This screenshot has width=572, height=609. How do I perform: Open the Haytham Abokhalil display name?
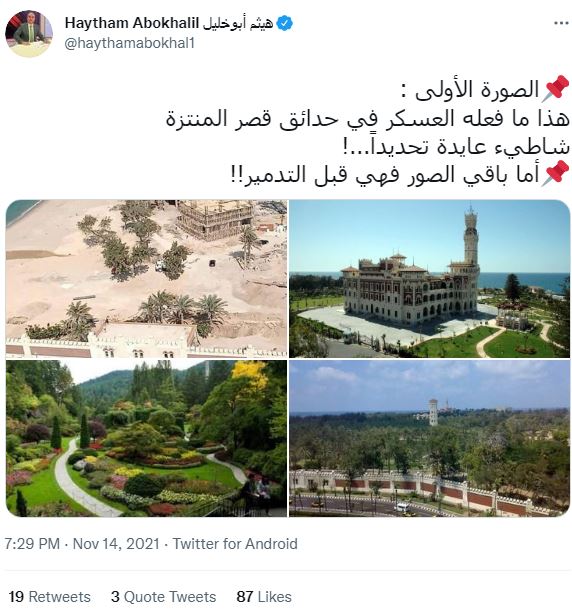pyautogui.click(x=132, y=23)
